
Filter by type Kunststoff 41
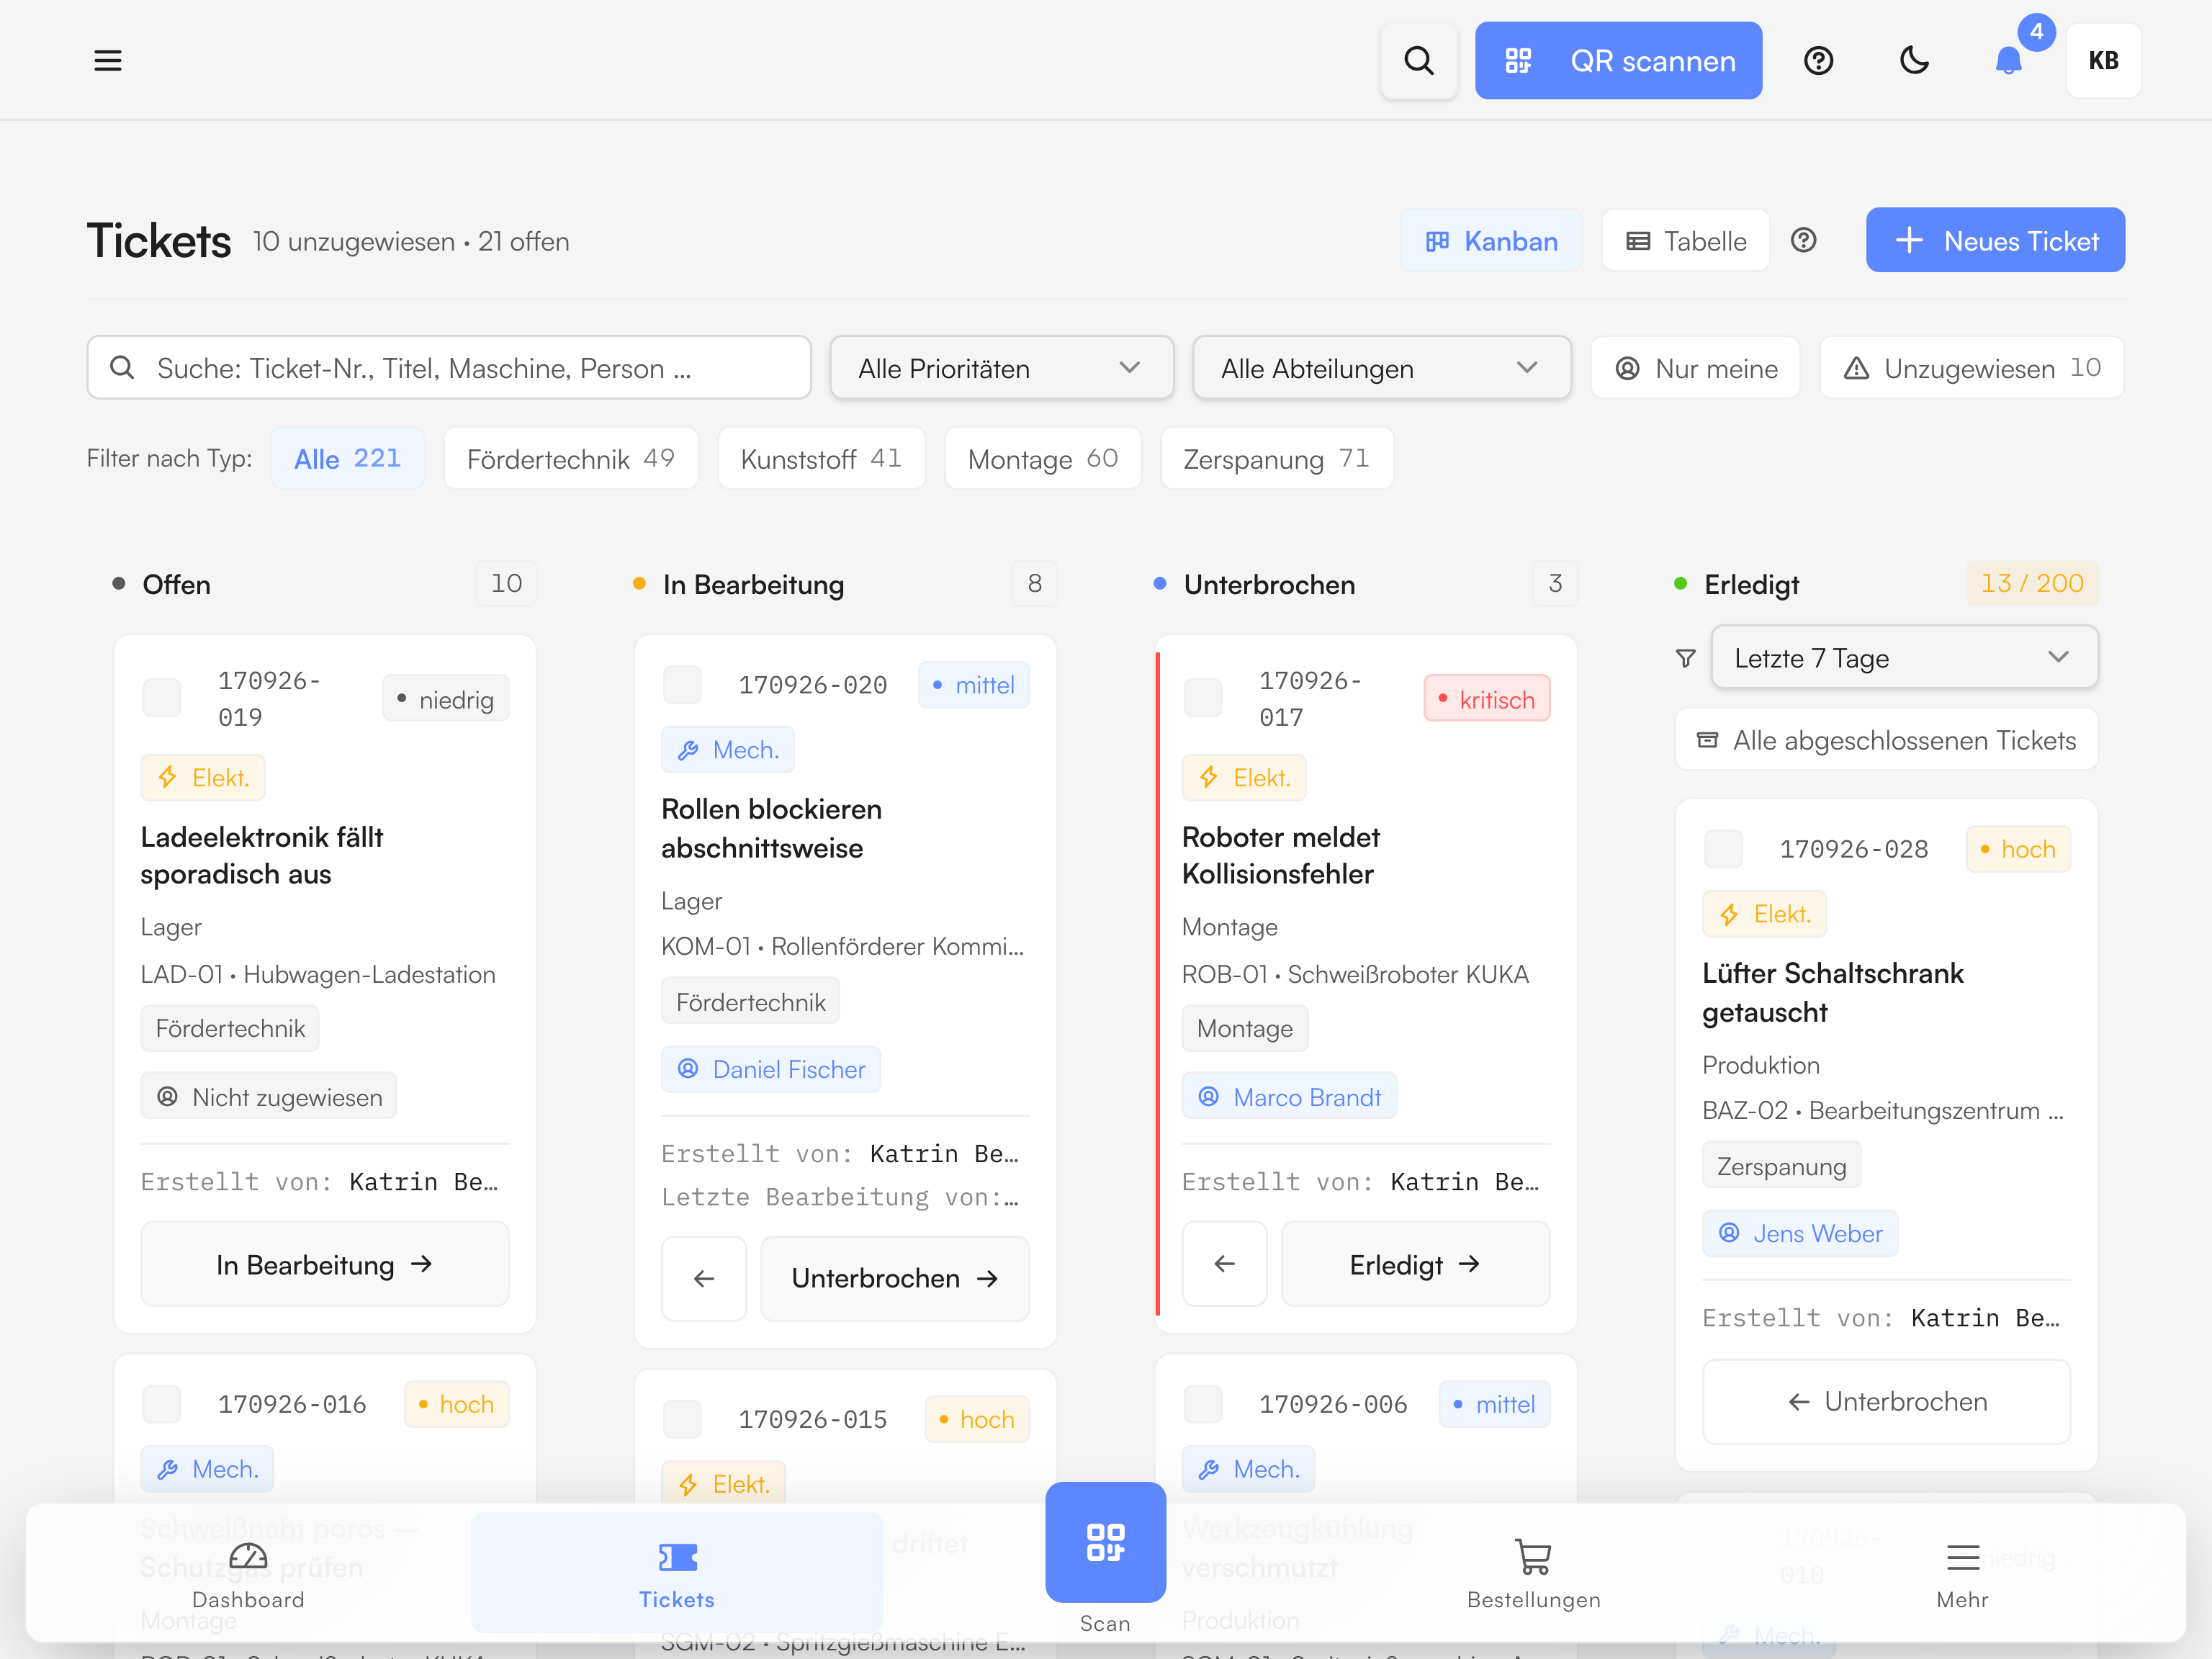point(821,459)
